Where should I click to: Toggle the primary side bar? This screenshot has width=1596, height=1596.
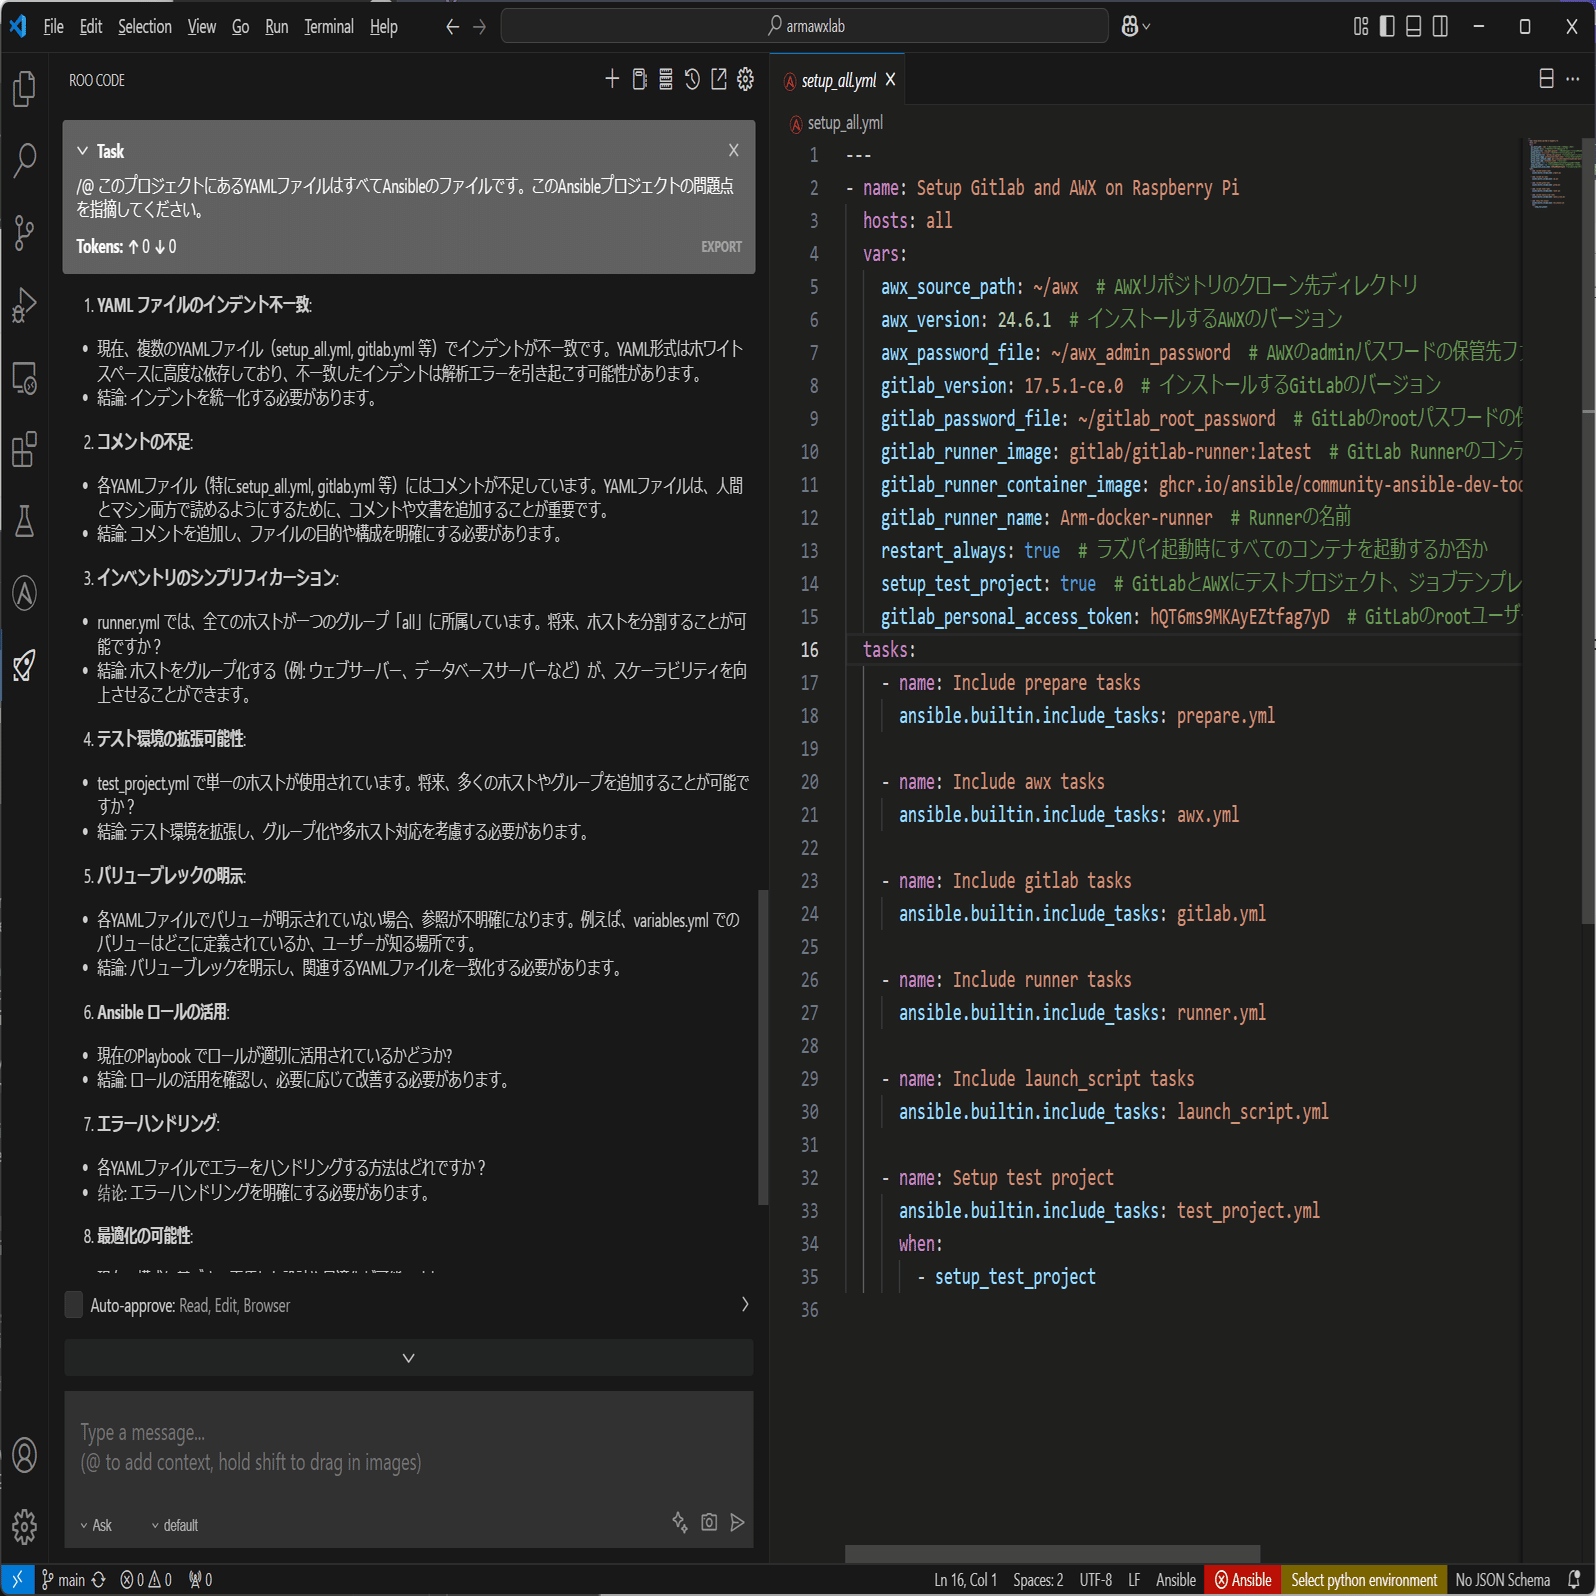tap(1387, 27)
